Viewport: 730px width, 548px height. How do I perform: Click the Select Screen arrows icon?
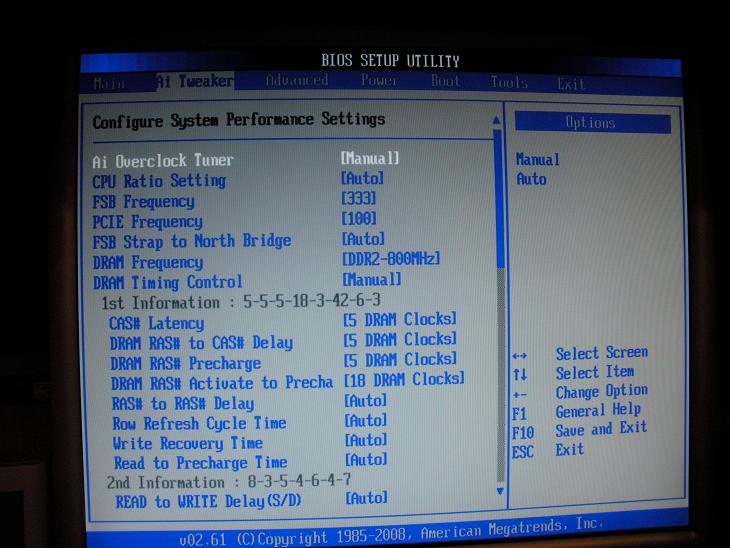pyautogui.click(x=520, y=356)
